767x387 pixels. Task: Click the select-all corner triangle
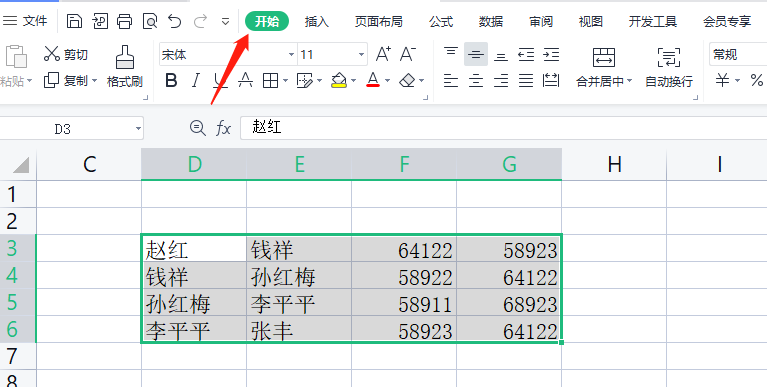pos(21,165)
